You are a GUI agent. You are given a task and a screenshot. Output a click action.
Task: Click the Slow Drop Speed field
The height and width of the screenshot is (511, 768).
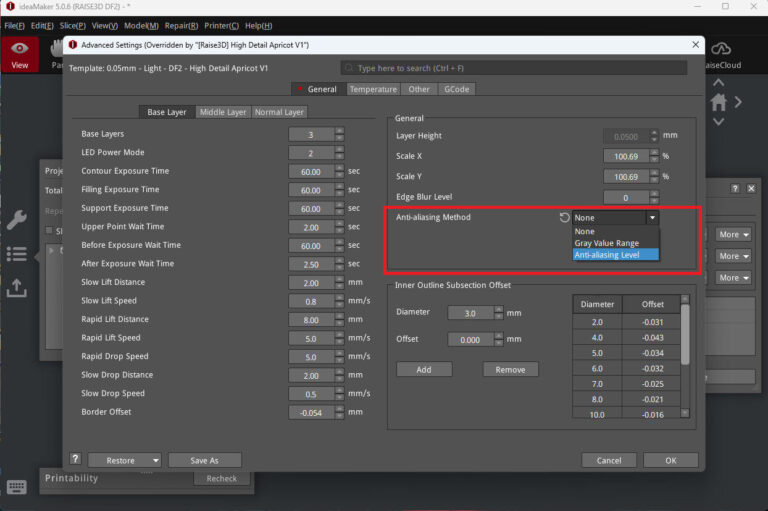(312, 394)
